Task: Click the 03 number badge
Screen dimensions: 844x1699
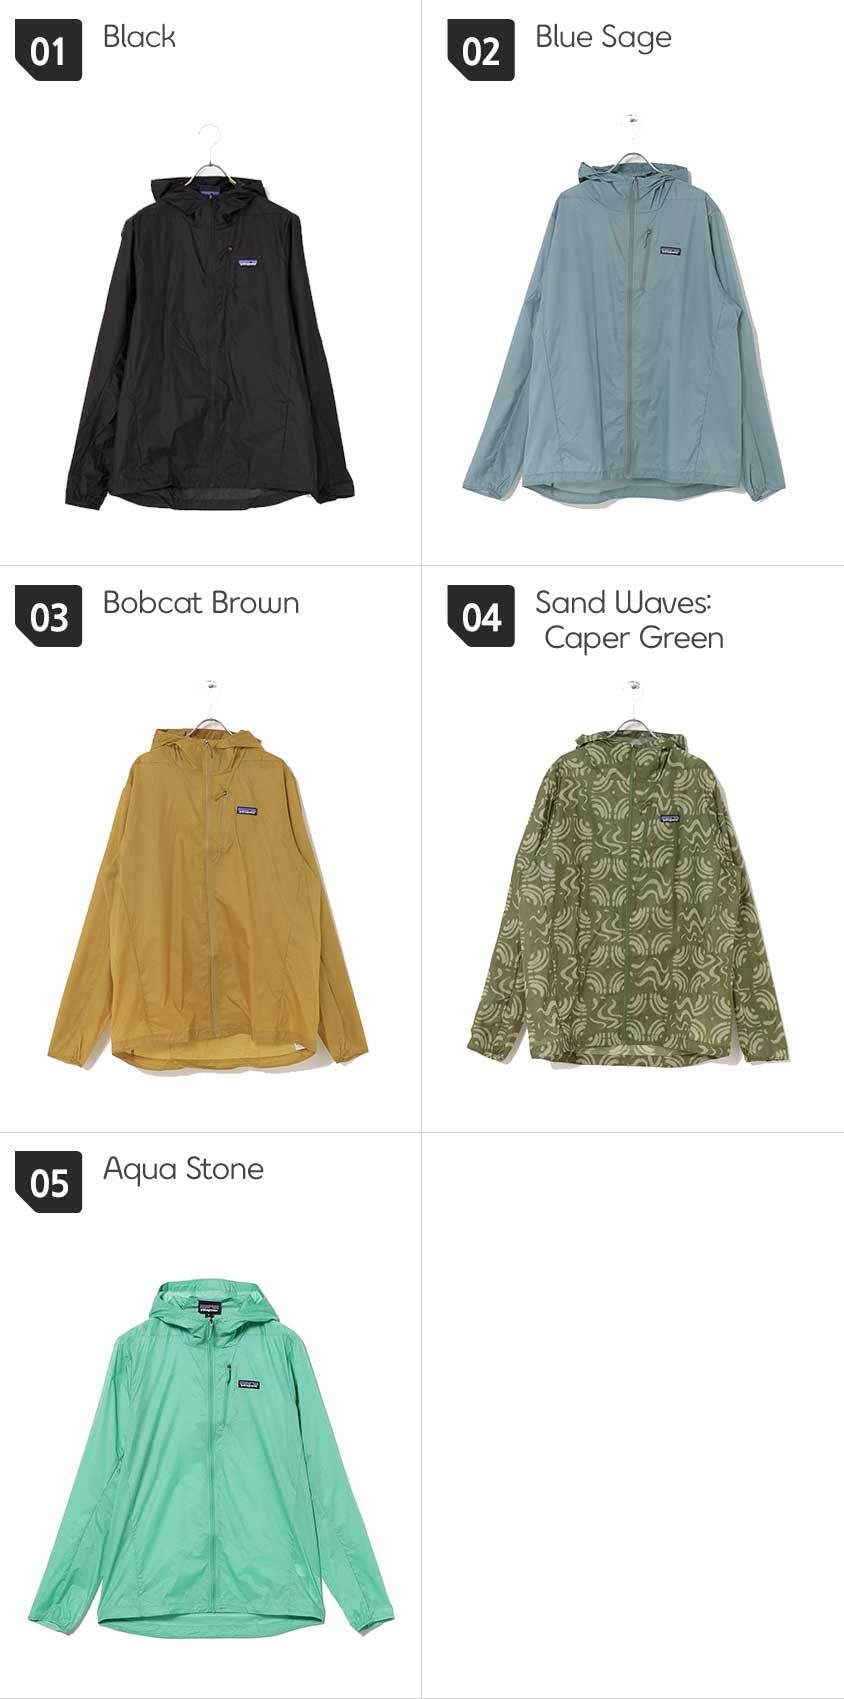Action: coord(48,616)
